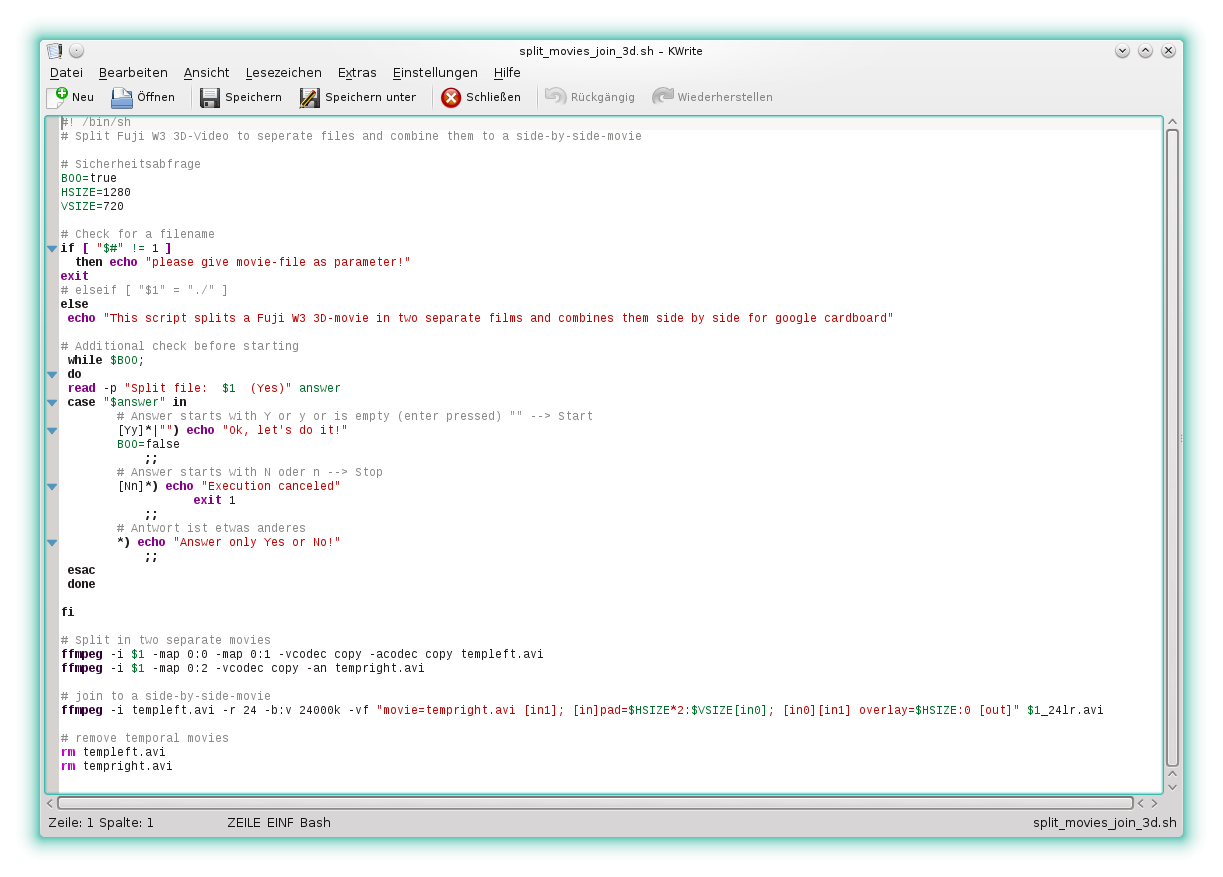This screenshot has height=877, width=1223.
Task: Click the '# join to a side-by-side-movie' comment
Action: click(x=166, y=696)
